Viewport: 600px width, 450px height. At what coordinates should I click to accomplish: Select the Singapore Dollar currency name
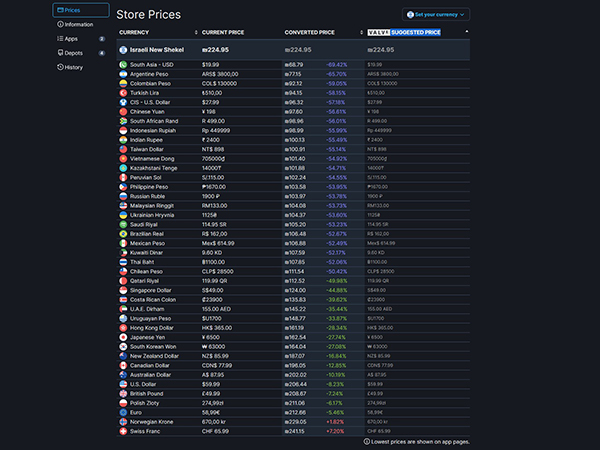pyautogui.click(x=150, y=290)
